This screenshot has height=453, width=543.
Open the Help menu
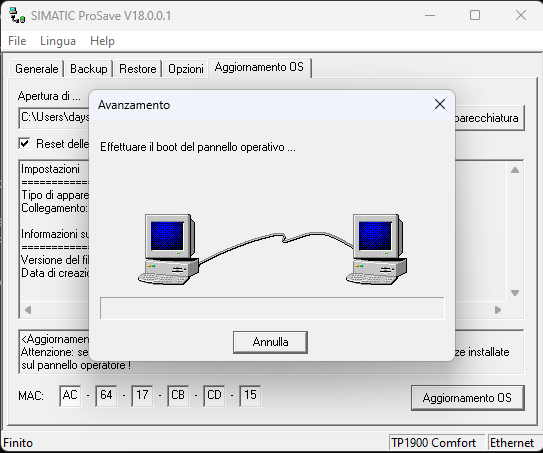pyautogui.click(x=102, y=41)
